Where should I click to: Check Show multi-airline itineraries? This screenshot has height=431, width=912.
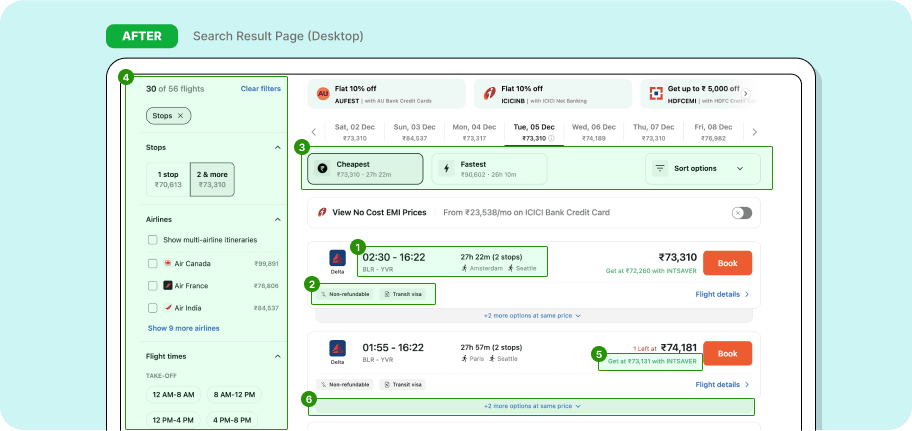tap(152, 240)
